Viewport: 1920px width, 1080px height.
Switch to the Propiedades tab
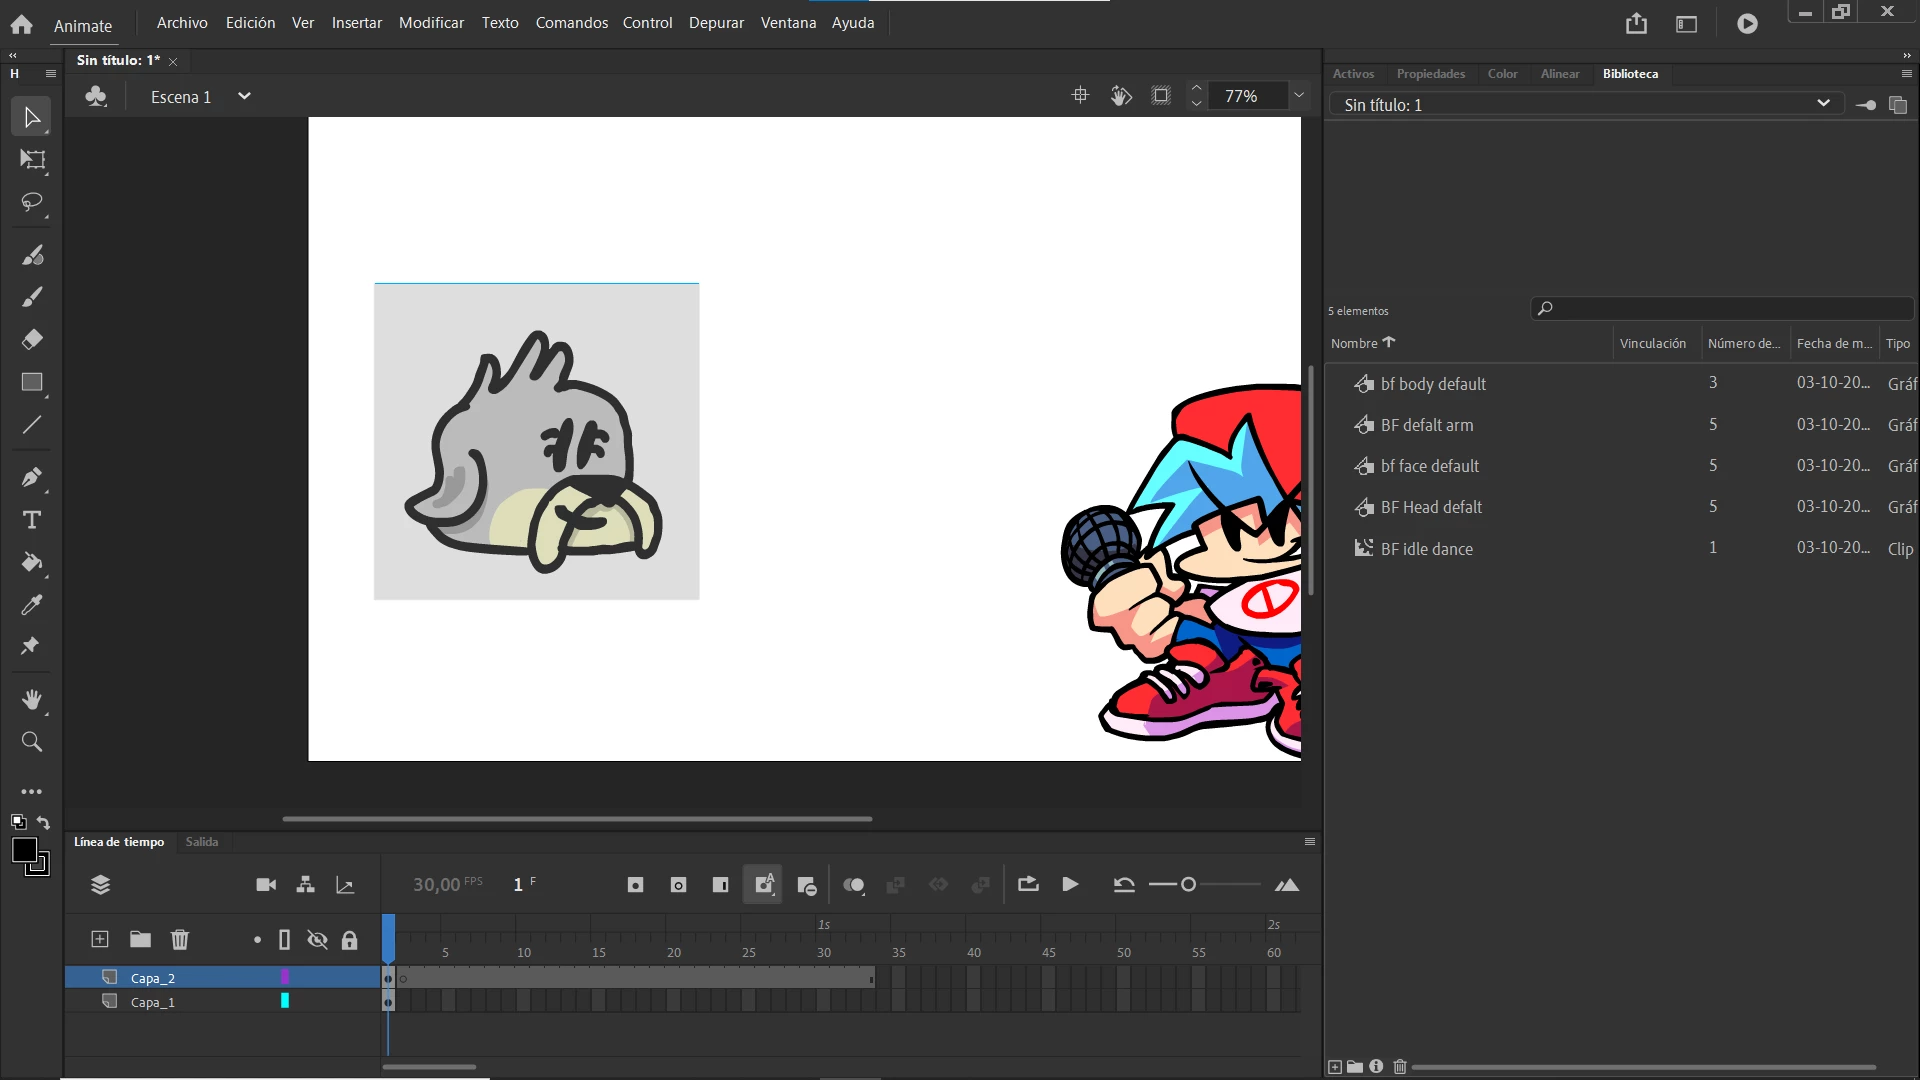1430,74
